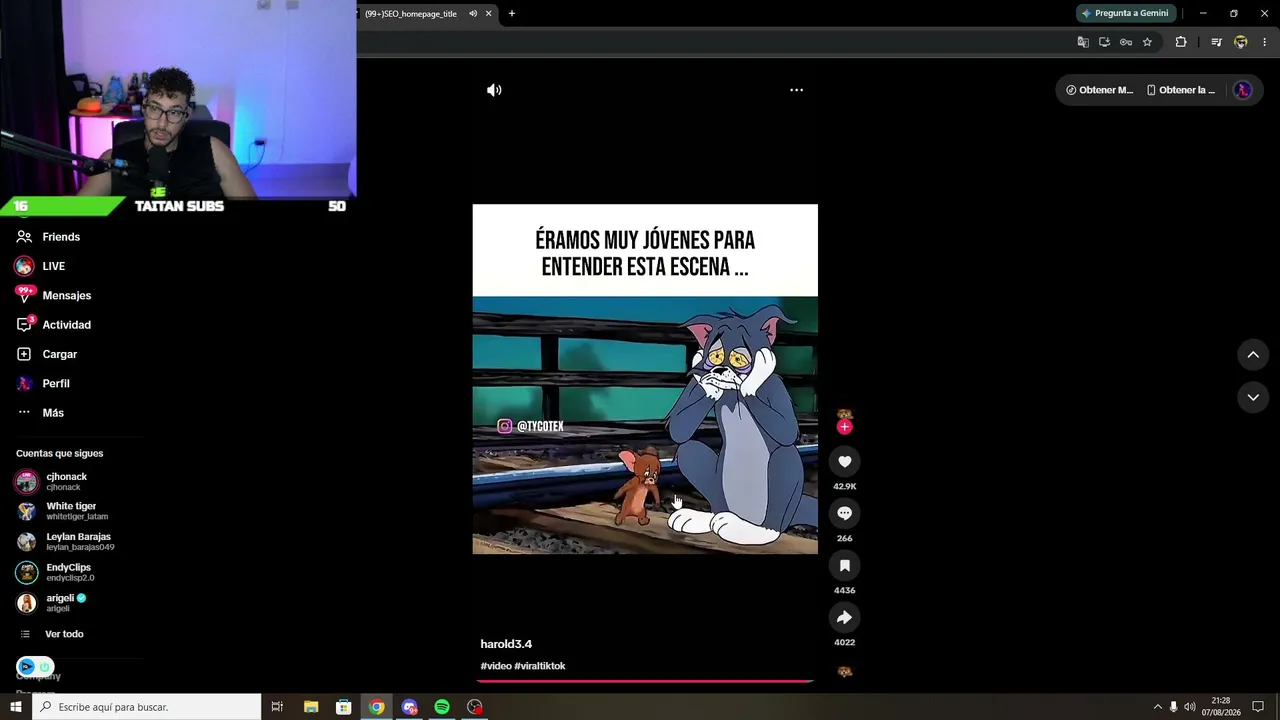Screen dimensions: 1280x720
Task: Switch to the SEO_homepage_title tab
Action: (x=410, y=14)
